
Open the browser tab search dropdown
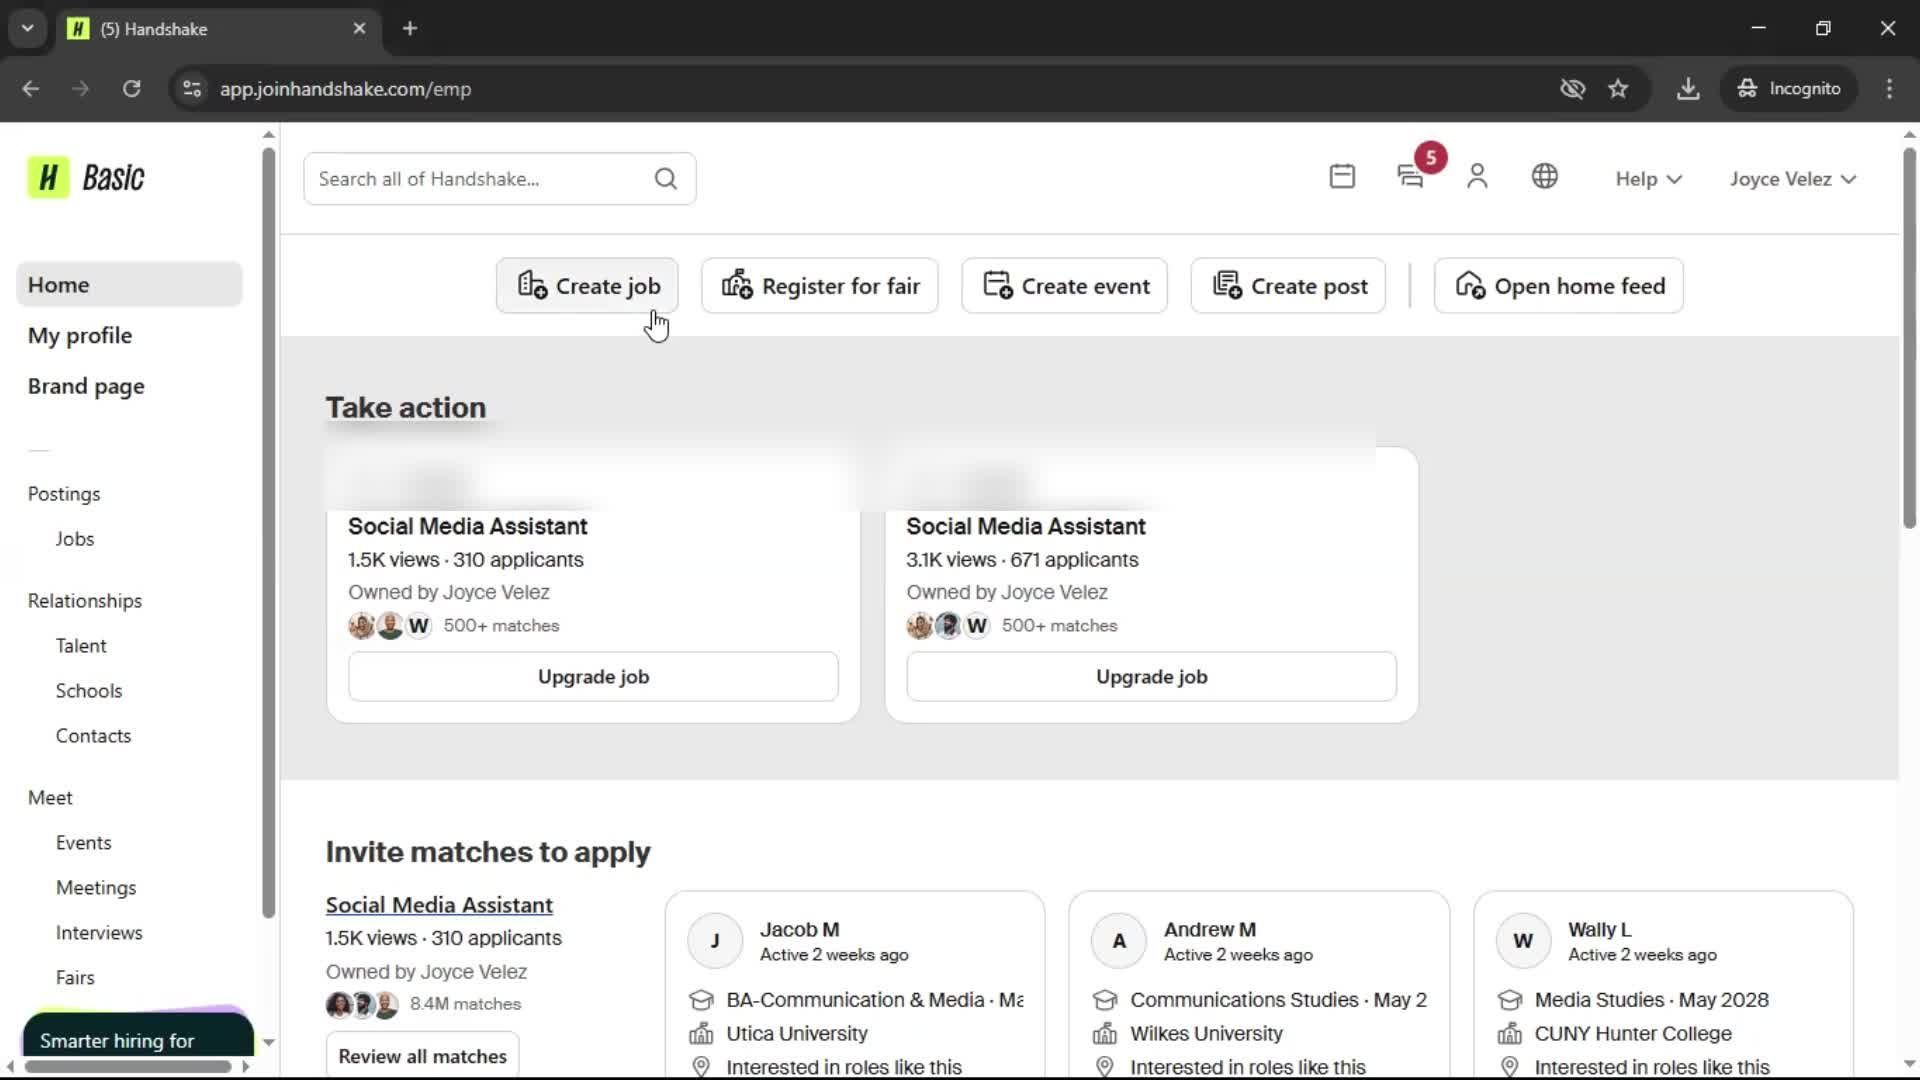(x=28, y=28)
